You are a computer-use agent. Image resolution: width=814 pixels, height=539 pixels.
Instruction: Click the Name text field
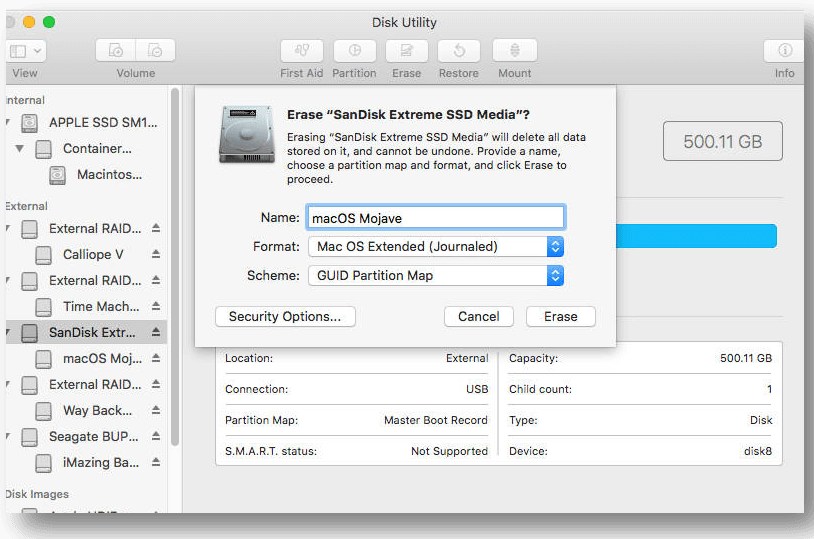(435, 217)
